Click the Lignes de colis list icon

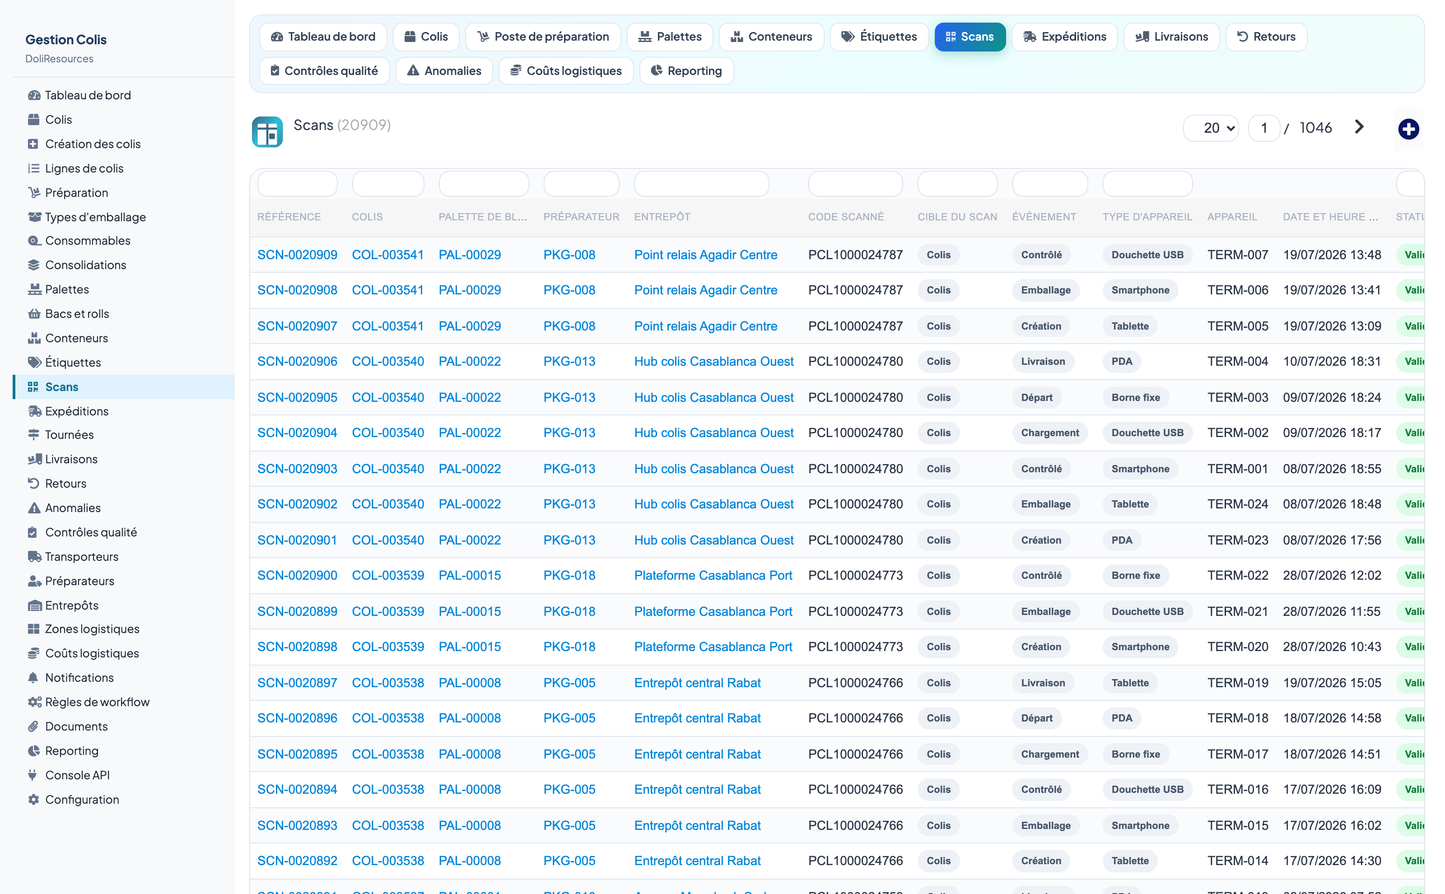(34, 169)
